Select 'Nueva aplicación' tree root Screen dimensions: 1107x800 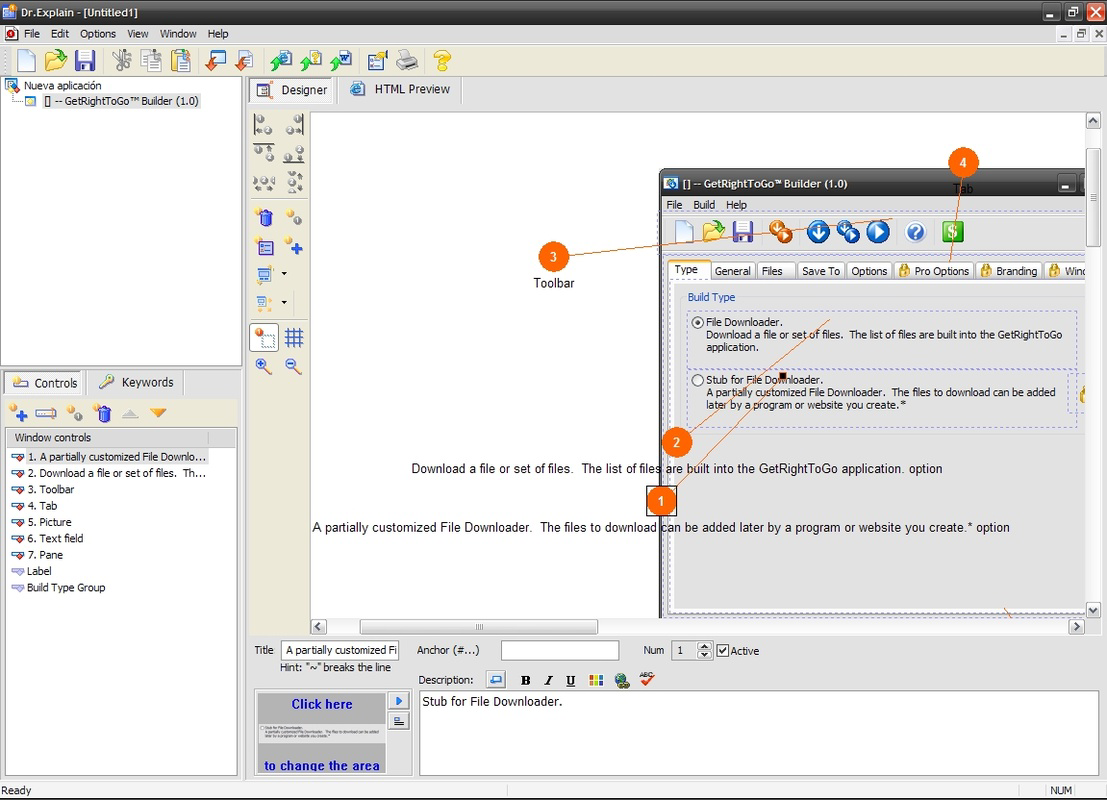63,85
